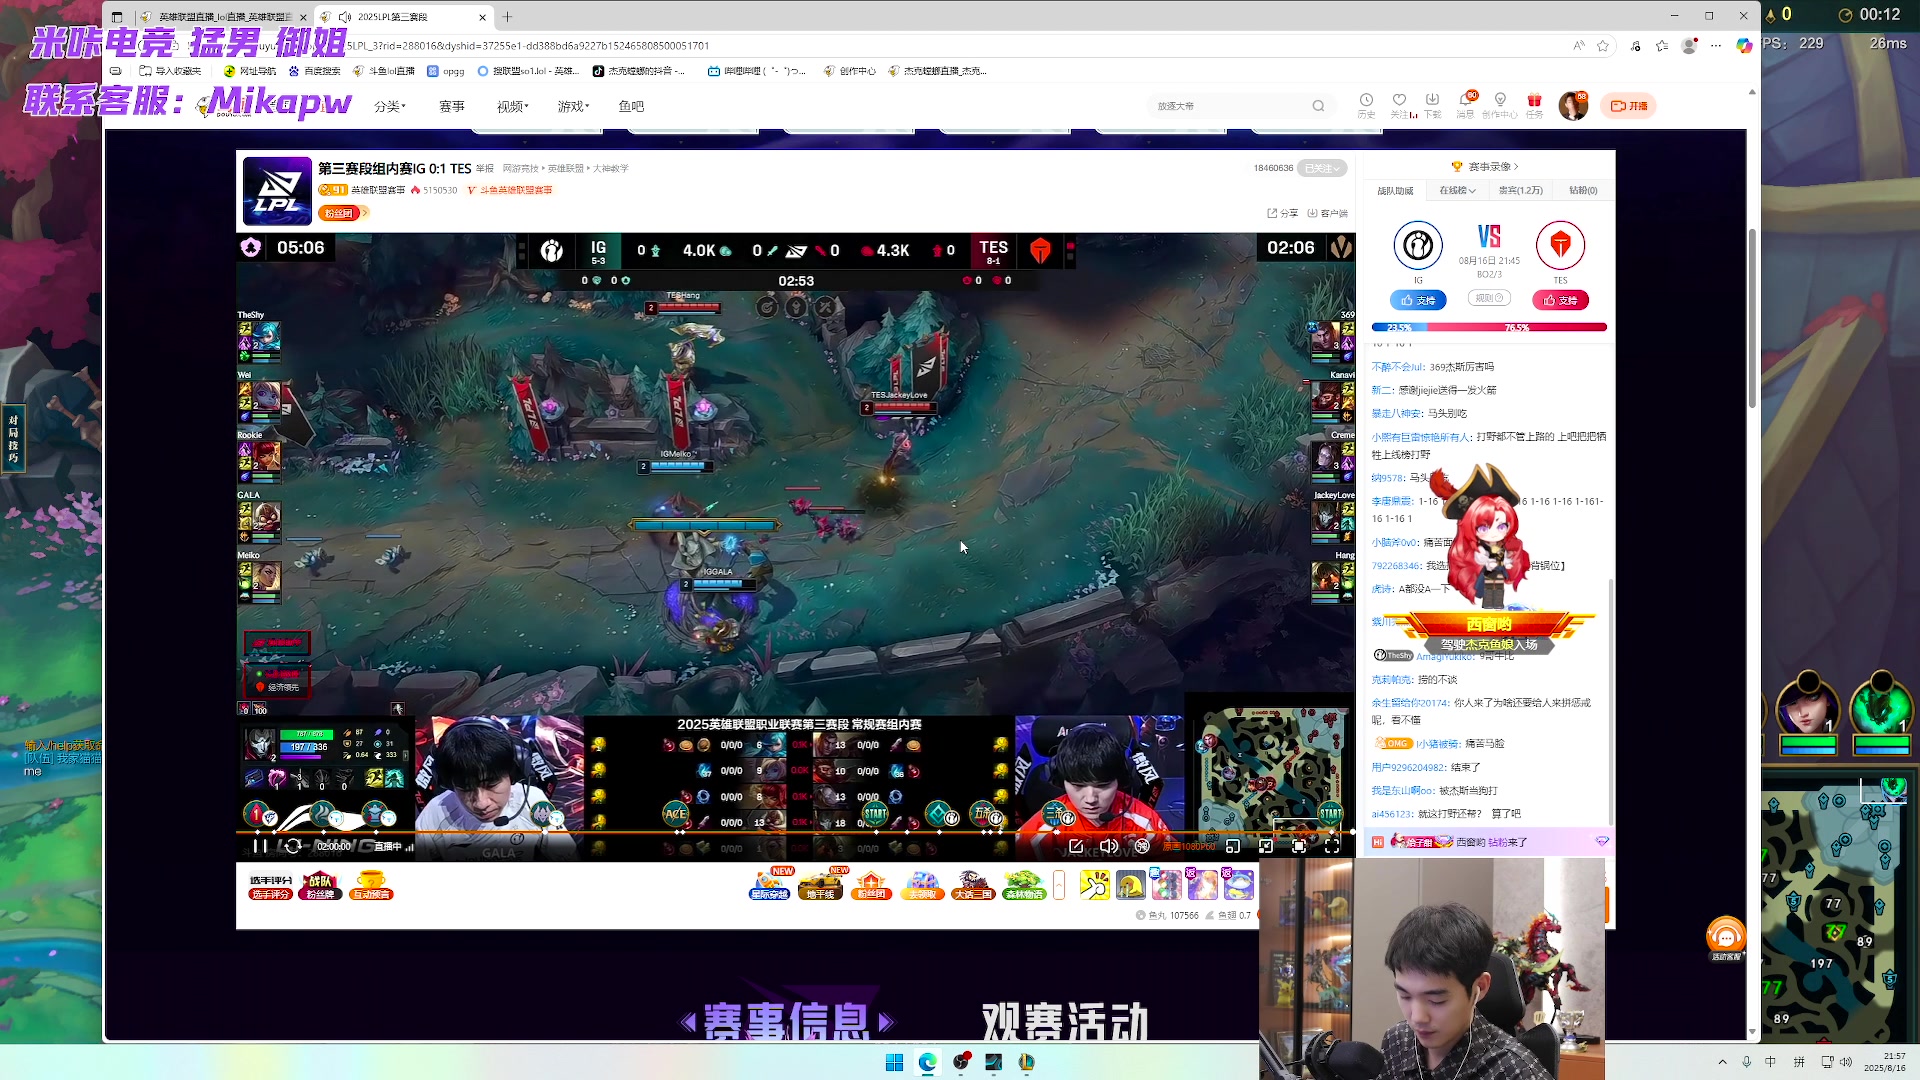1920x1080 pixels.
Task: Open the 森林物语 activity icon
Action: tap(1023, 885)
